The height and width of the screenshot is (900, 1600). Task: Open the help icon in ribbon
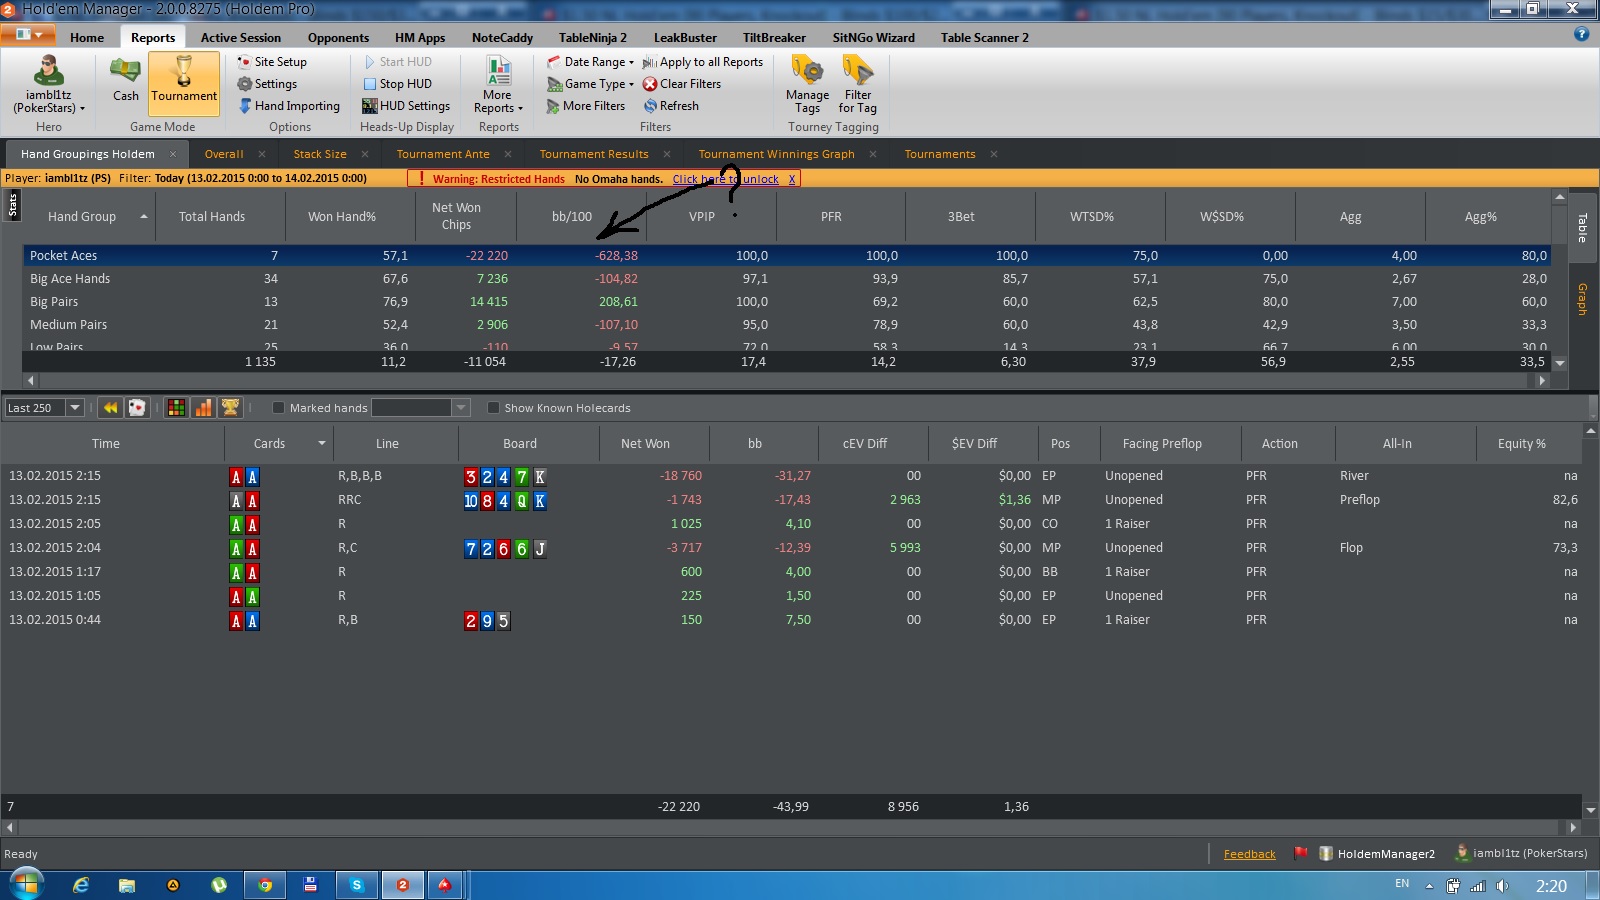[1581, 34]
